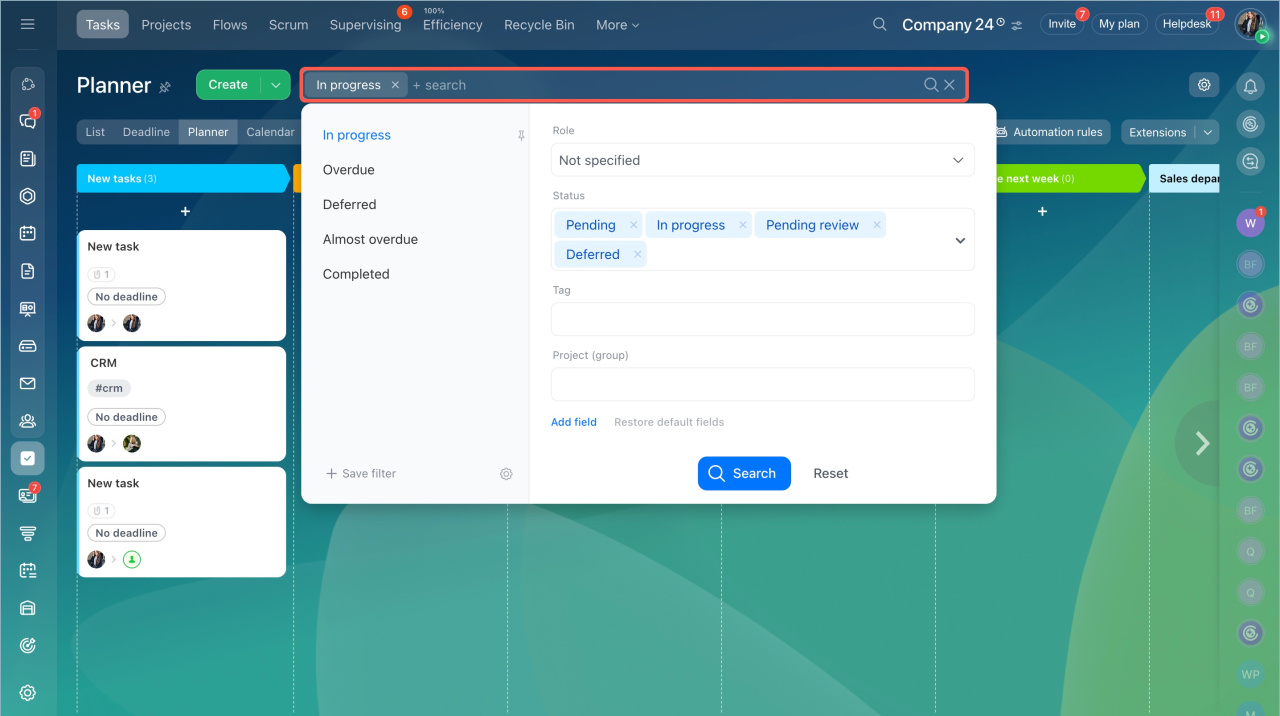
Task: Clear the filter search field with X
Action: click(950, 85)
